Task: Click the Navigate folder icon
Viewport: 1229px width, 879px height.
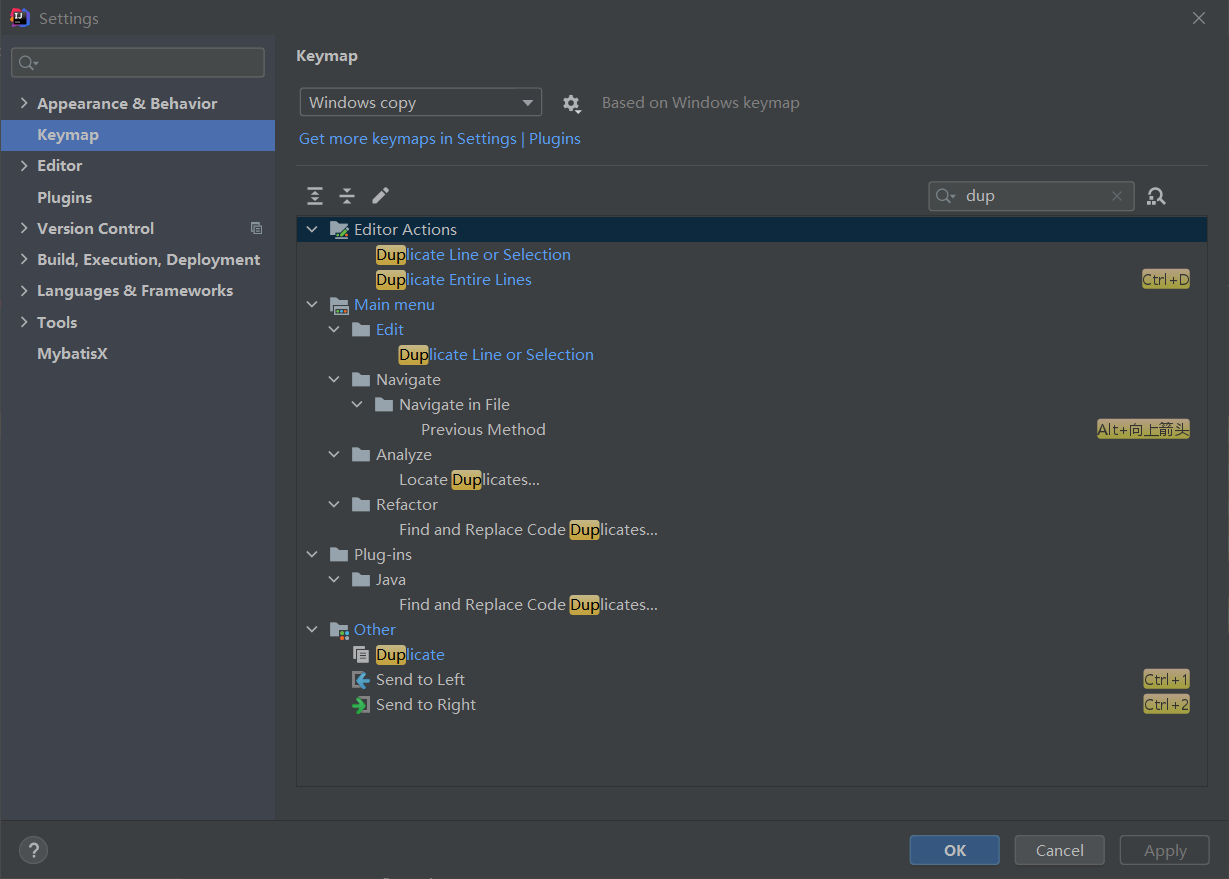Action: pyautogui.click(x=361, y=379)
